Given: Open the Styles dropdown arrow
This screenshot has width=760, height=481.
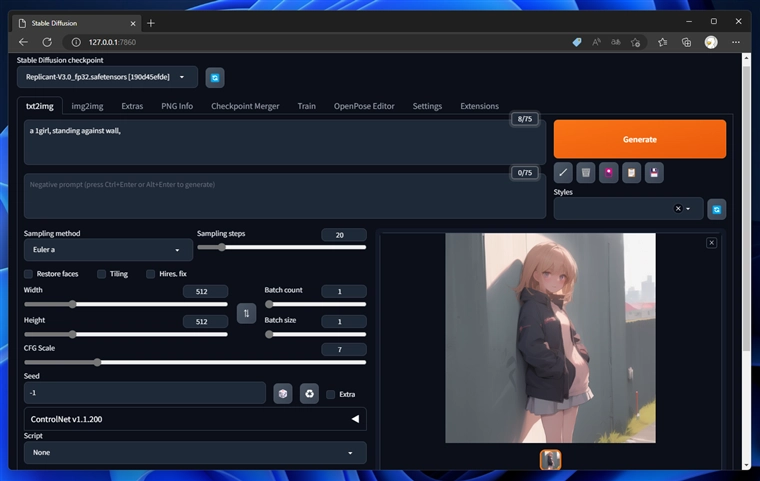Looking at the screenshot, I should [x=688, y=208].
